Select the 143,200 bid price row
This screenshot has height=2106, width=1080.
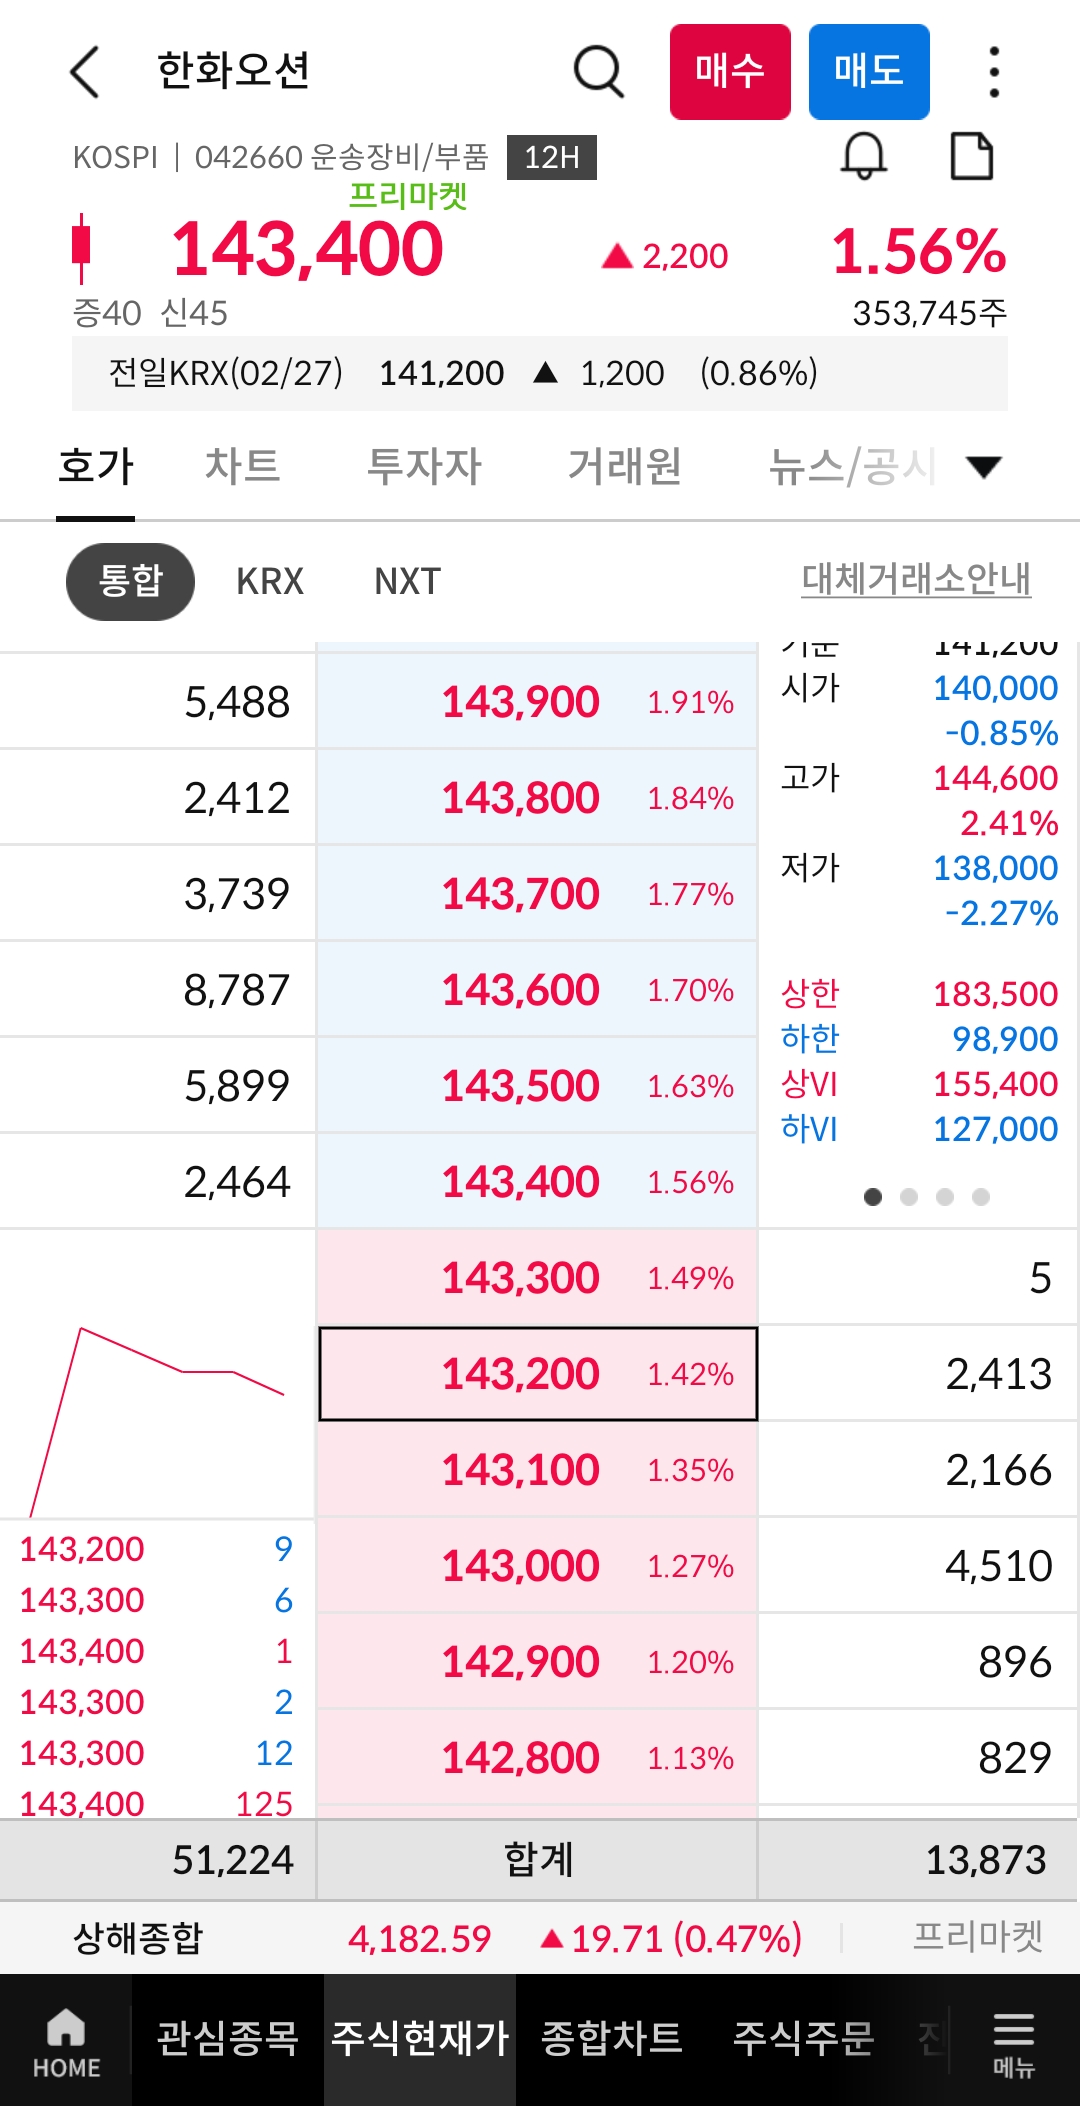pos(538,1374)
